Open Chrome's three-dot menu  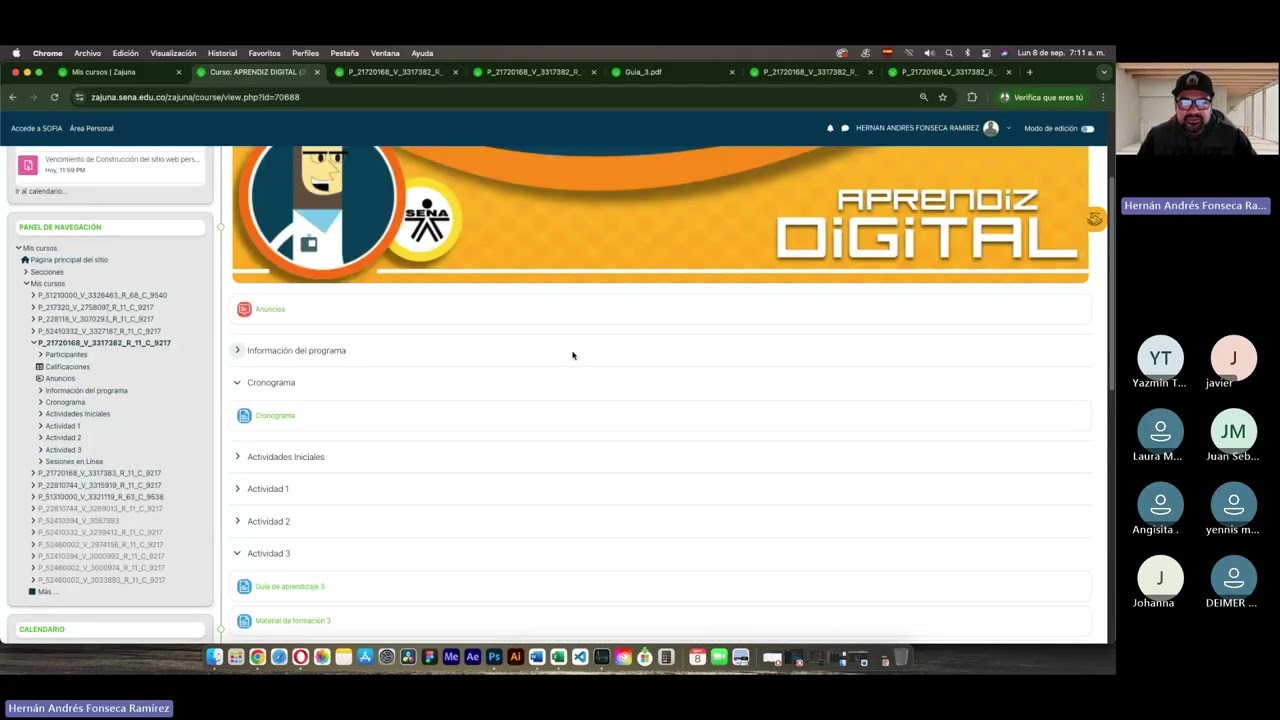(x=1103, y=97)
